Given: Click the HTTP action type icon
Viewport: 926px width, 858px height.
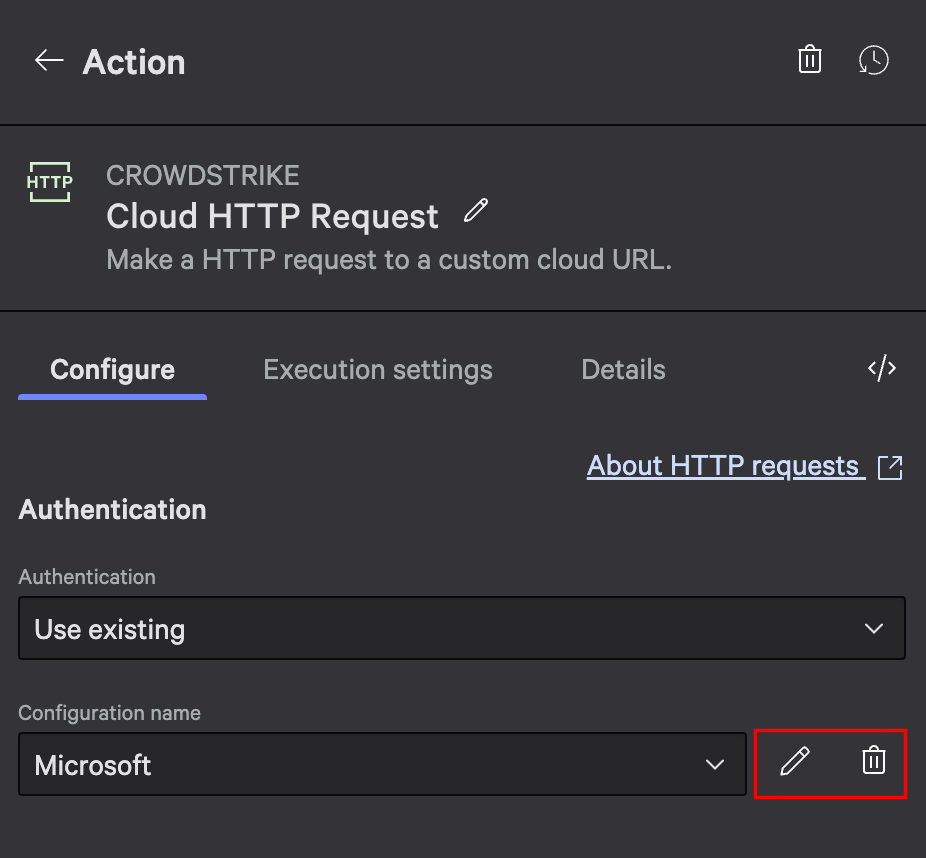Looking at the screenshot, I should click(50, 182).
